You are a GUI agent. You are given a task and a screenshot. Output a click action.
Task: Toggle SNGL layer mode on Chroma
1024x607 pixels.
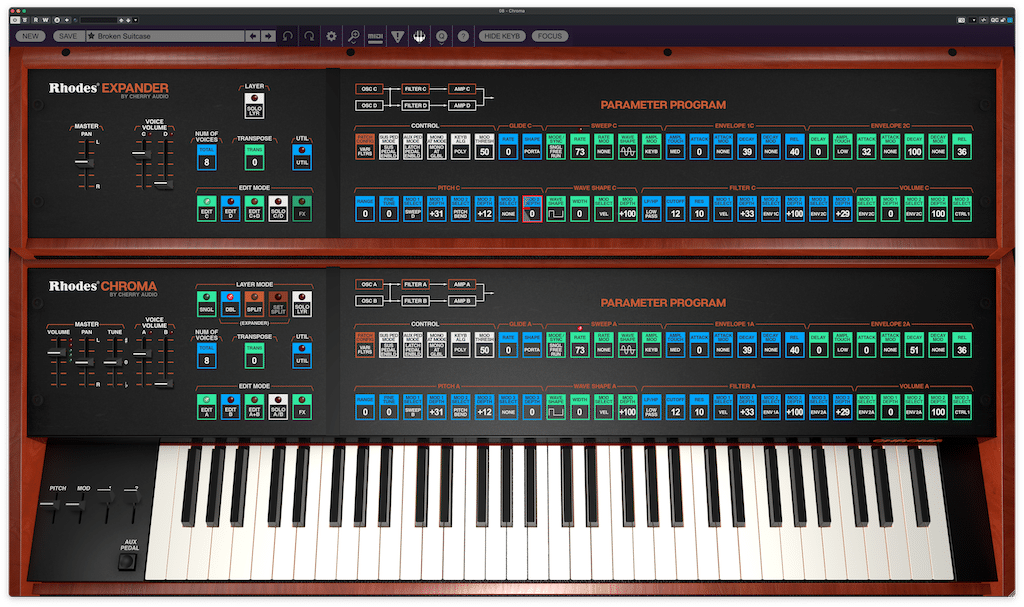click(206, 304)
